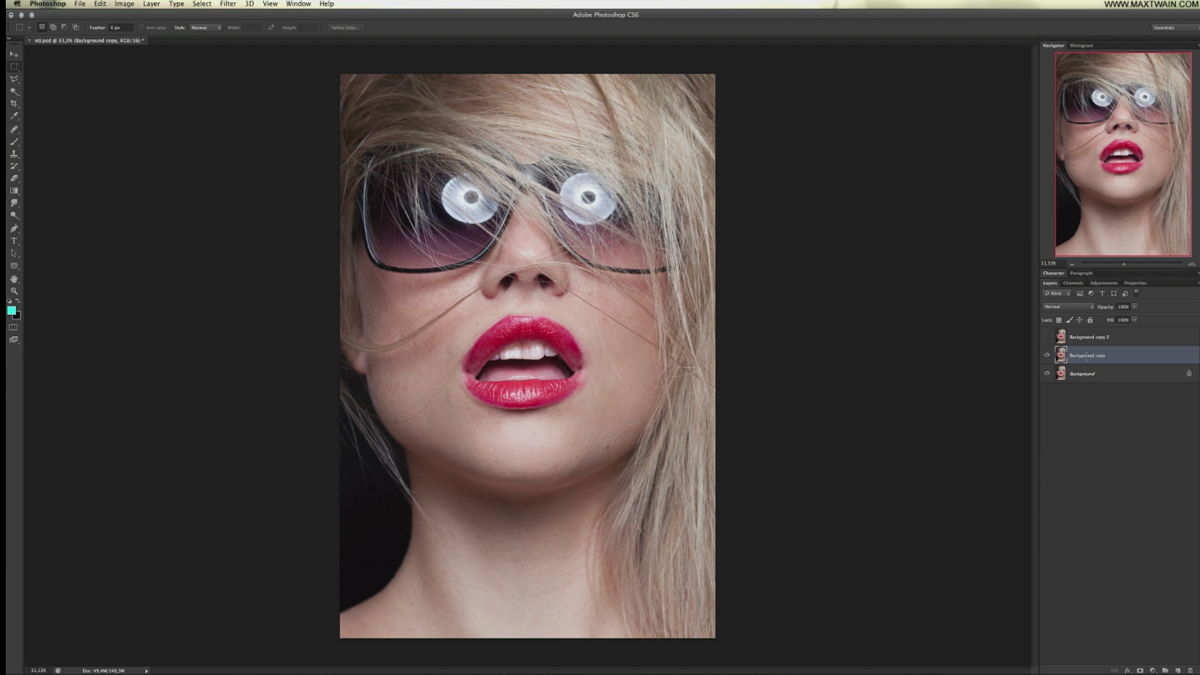
Task: Select the Clone Stamp tool
Action: pos(14,154)
